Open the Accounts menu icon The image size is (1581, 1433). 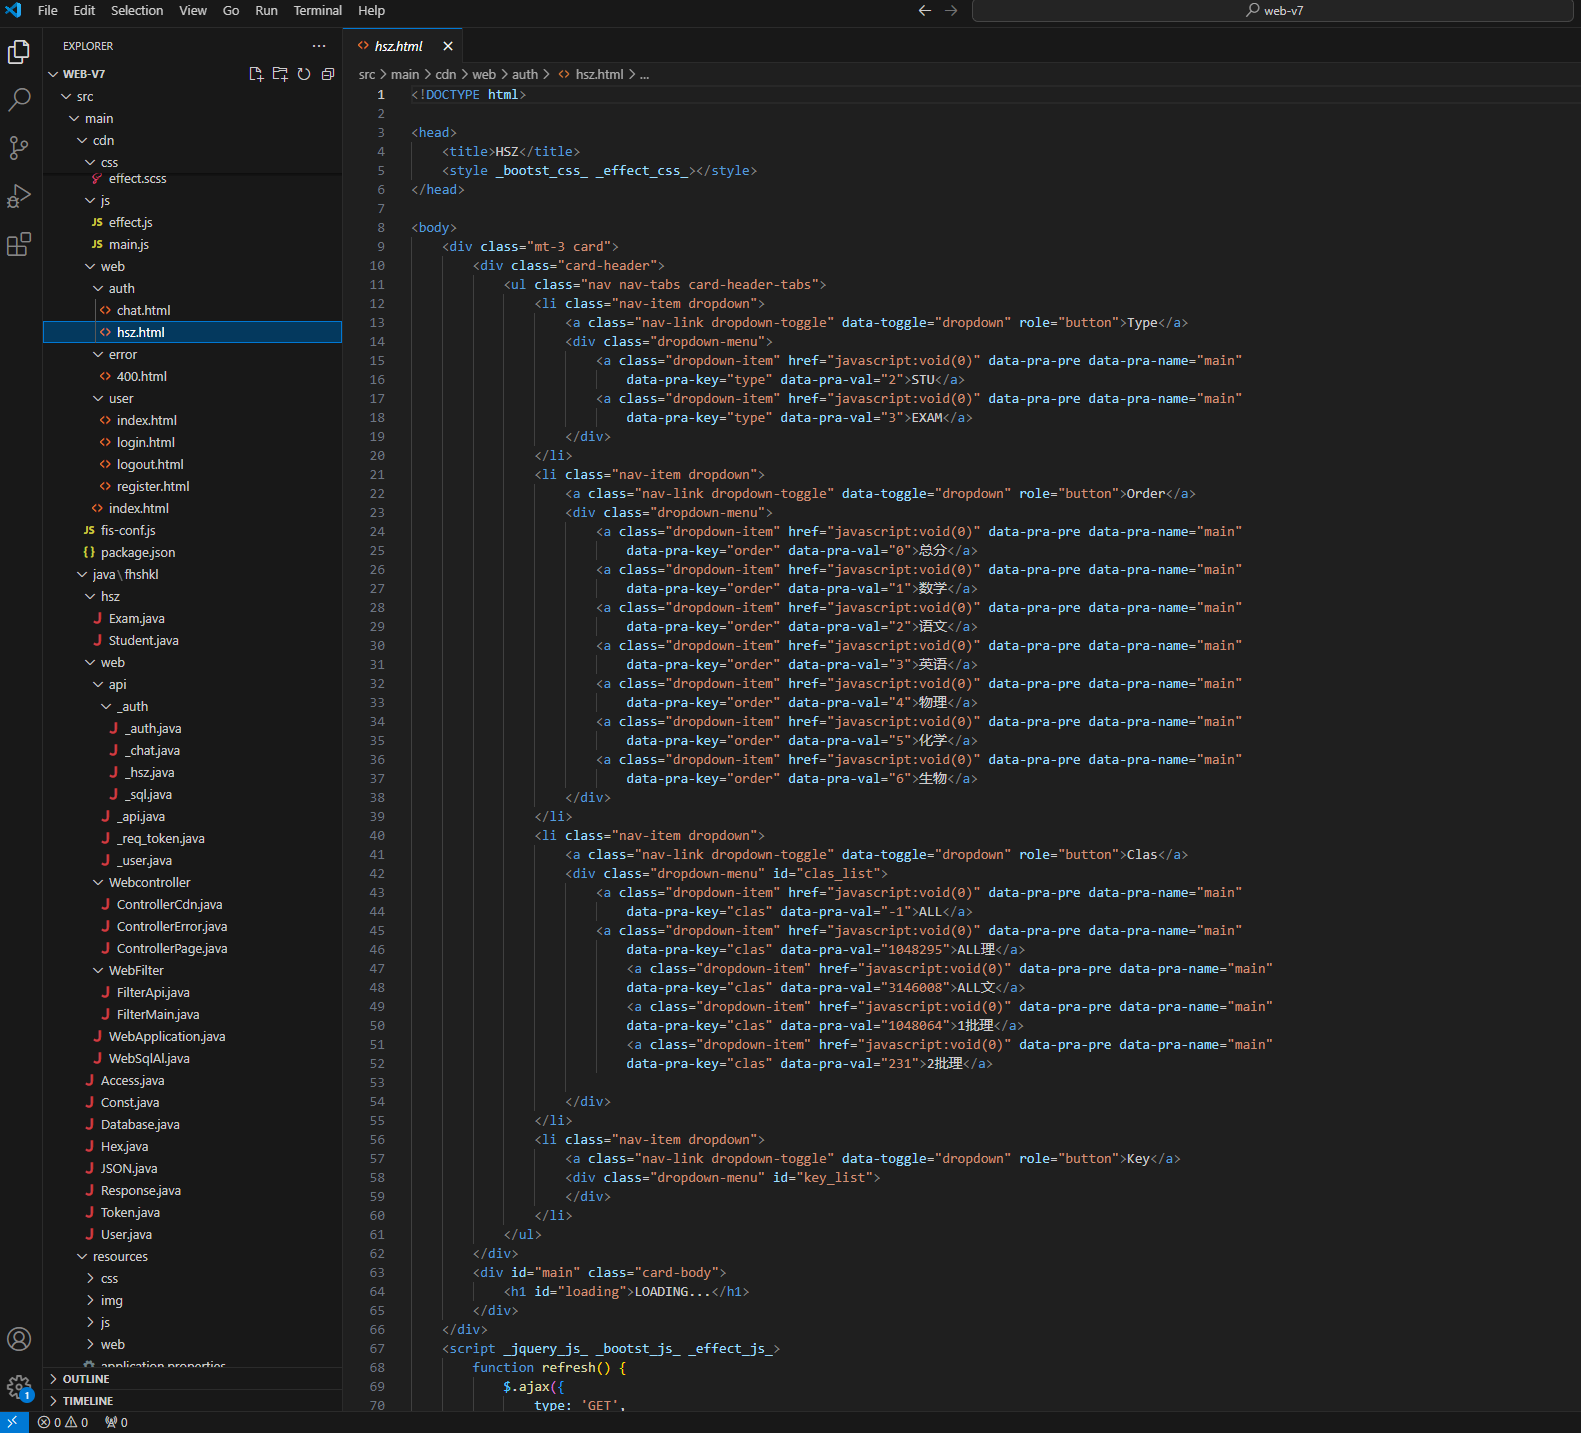click(x=19, y=1339)
